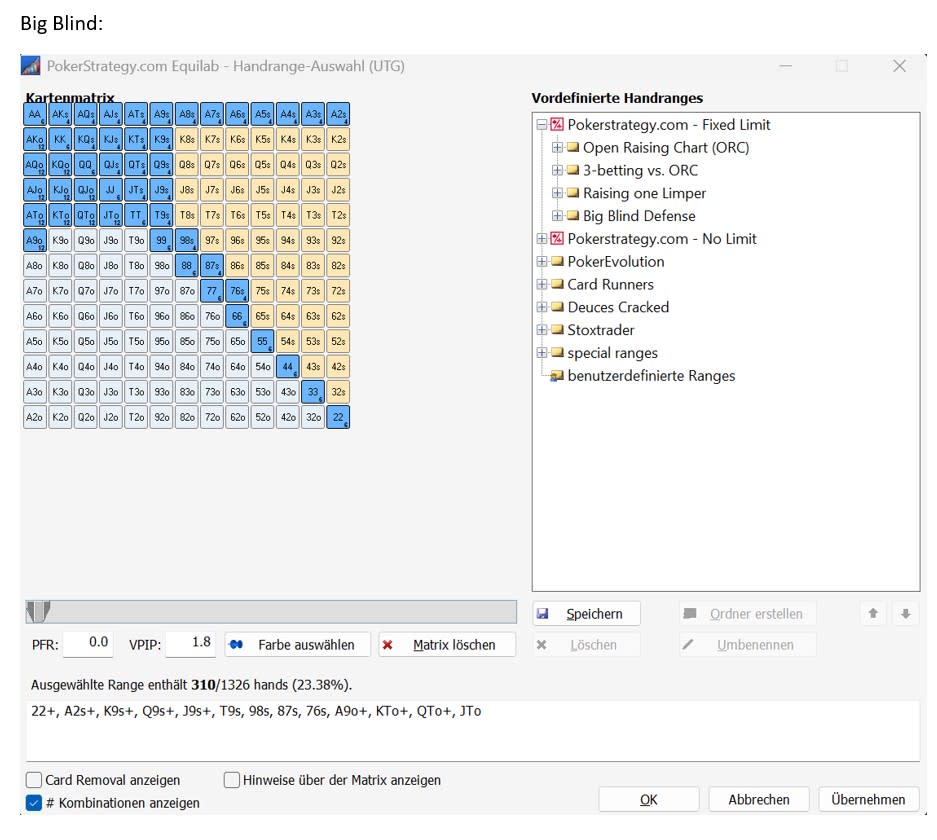The image size is (937, 840).
Task: Expand Raising one Limper folder
Action: pos(557,193)
